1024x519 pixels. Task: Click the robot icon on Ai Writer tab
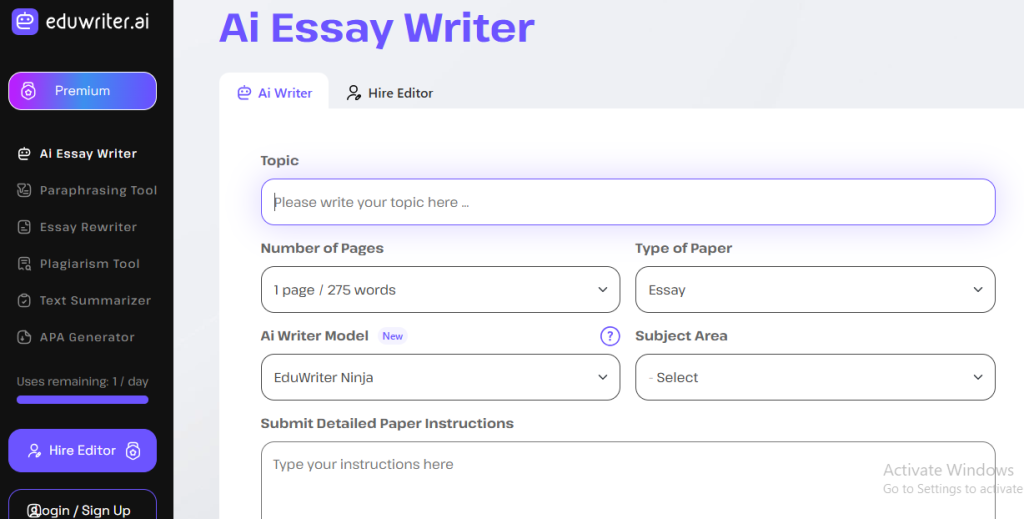(244, 93)
